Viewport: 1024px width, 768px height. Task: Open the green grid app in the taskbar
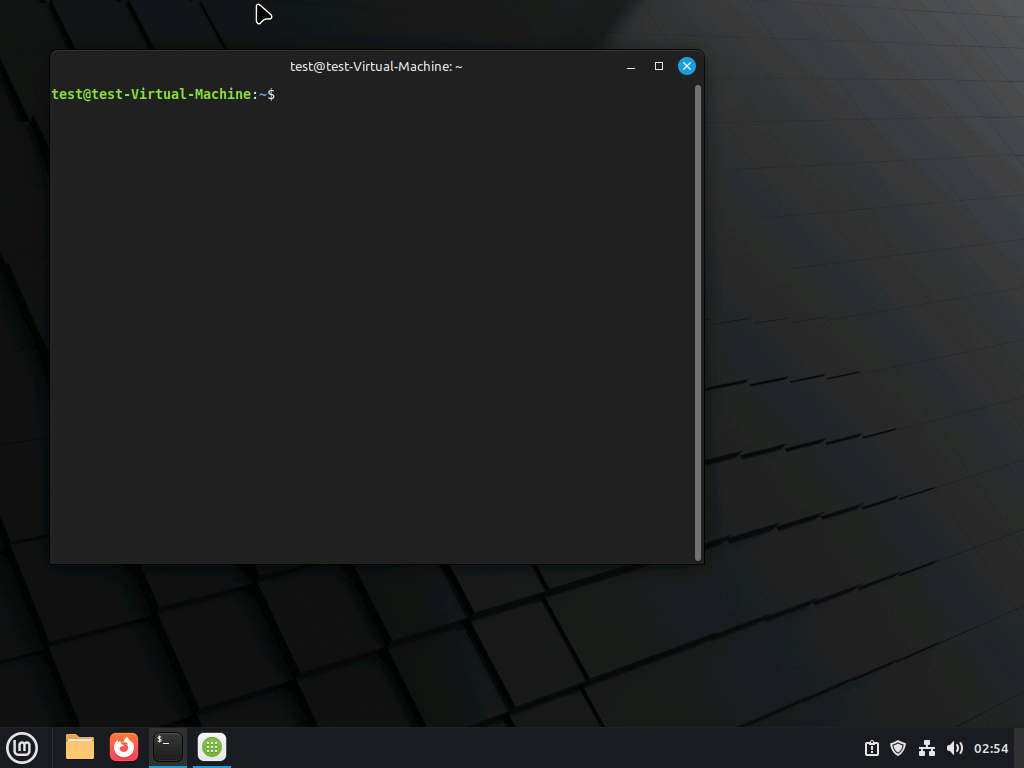[212, 747]
